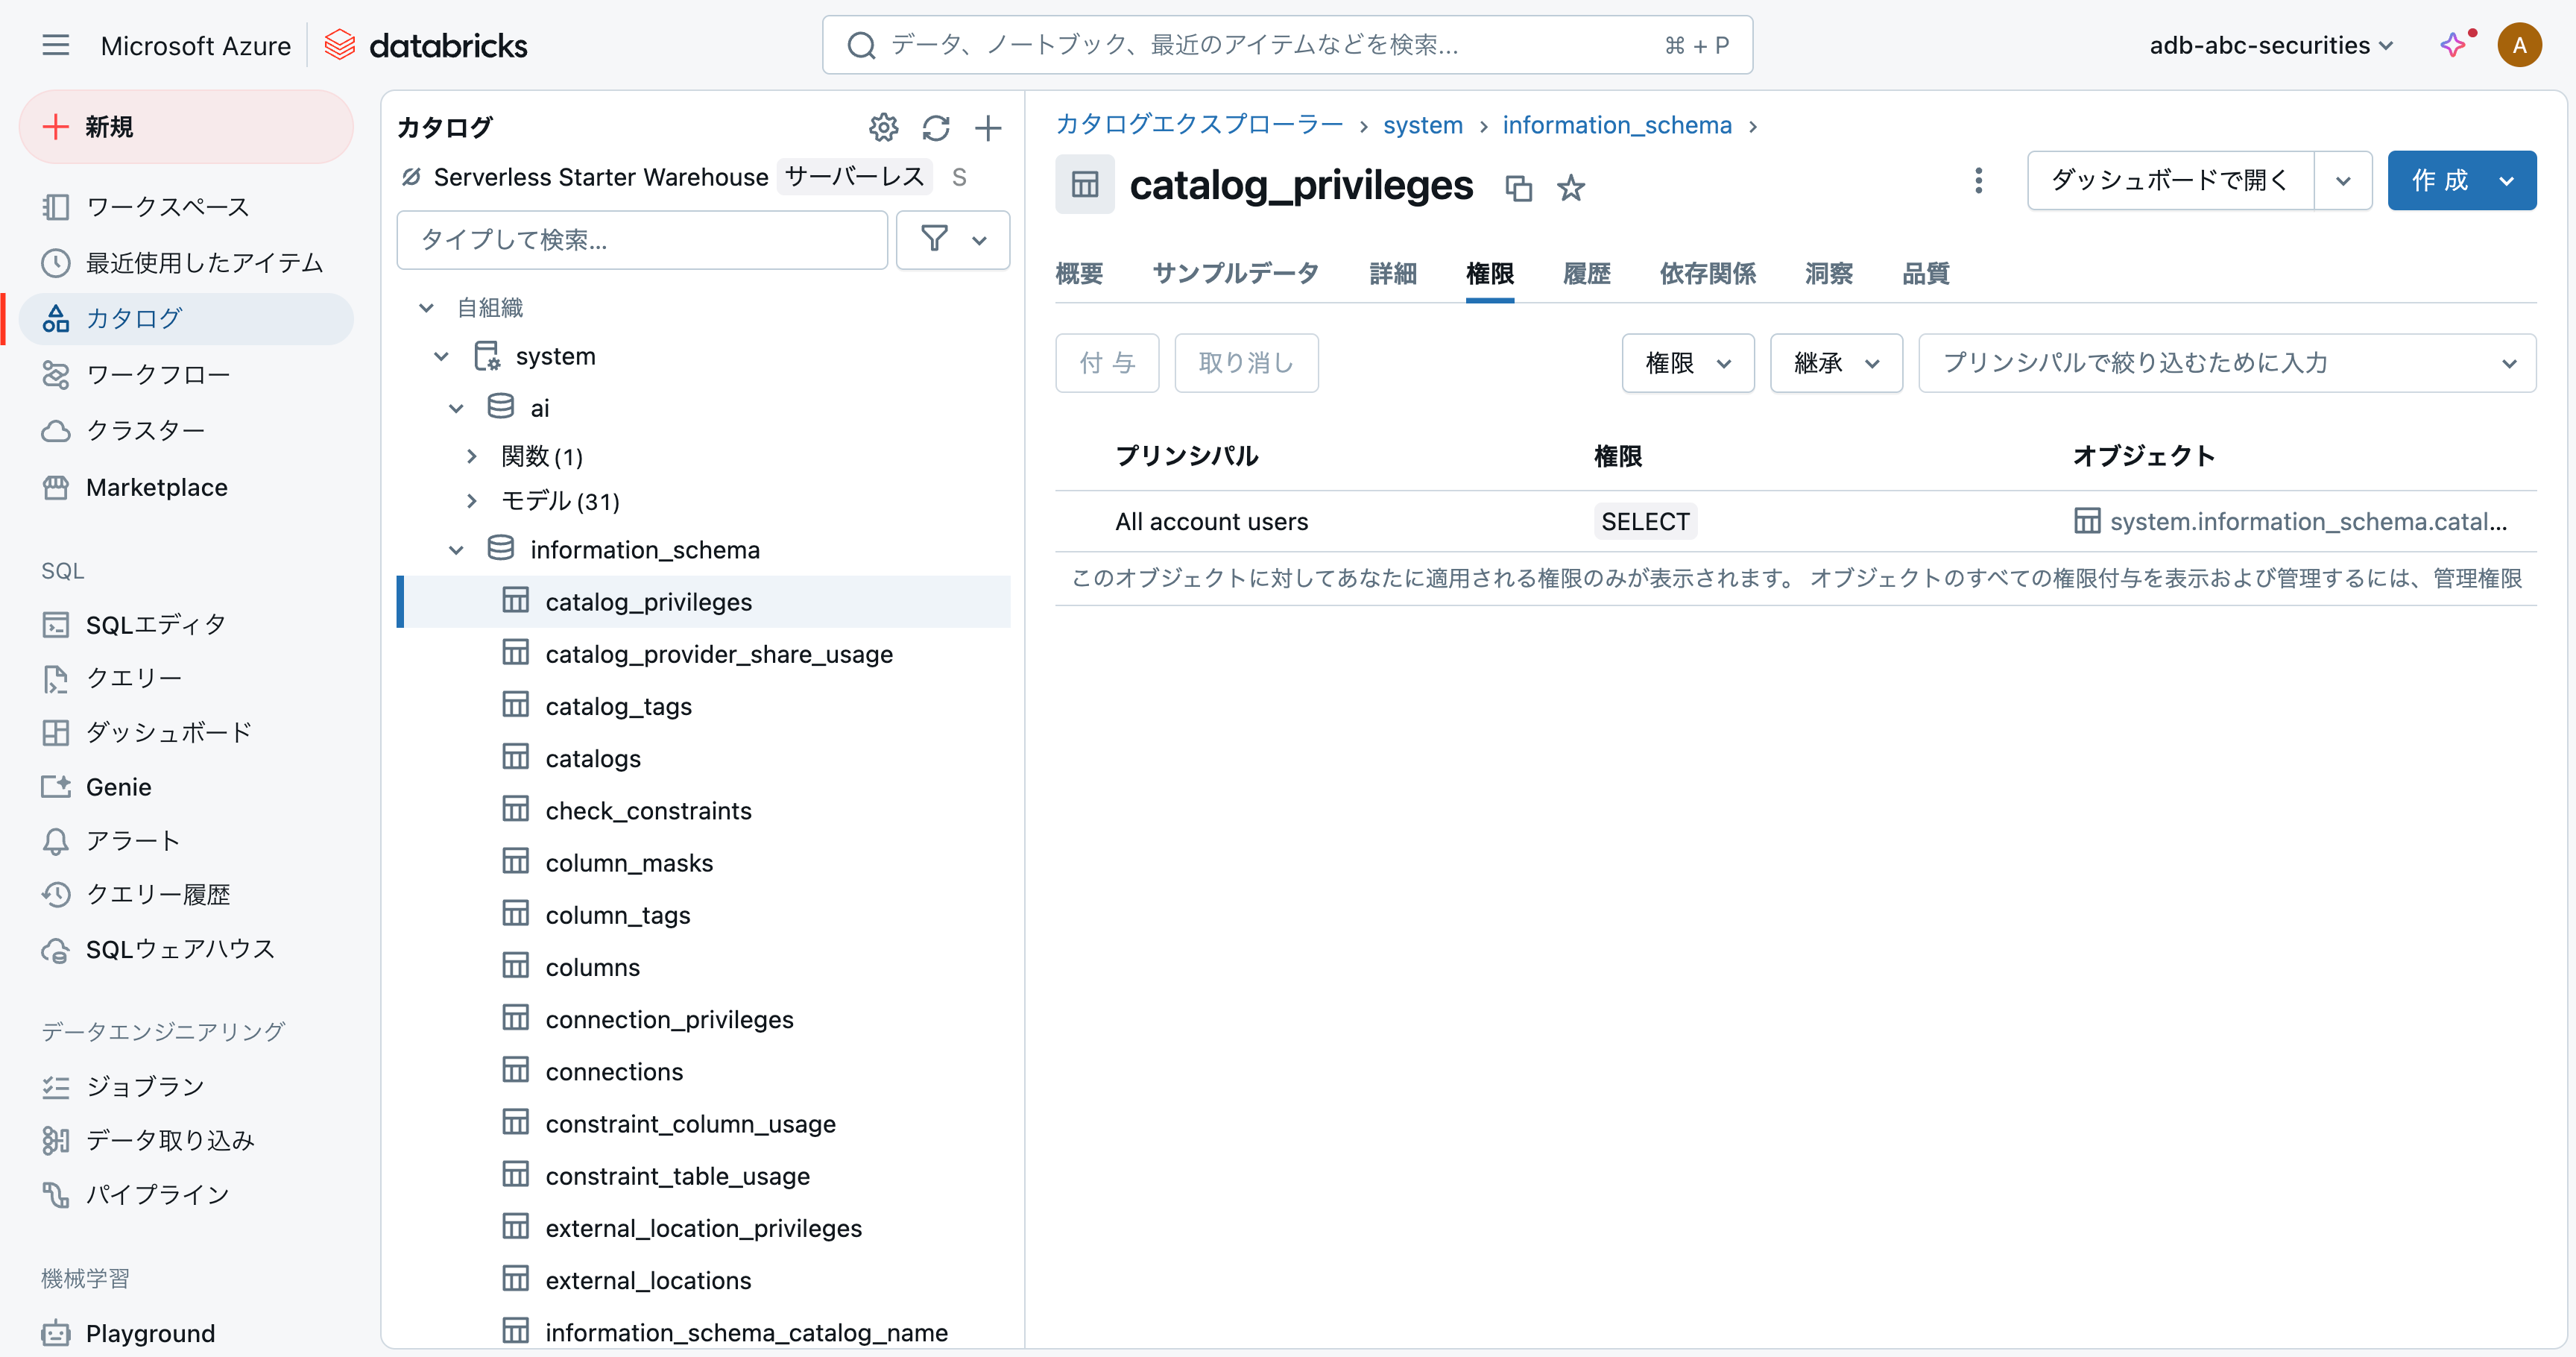Click the user avatar icon

click(x=2519, y=45)
